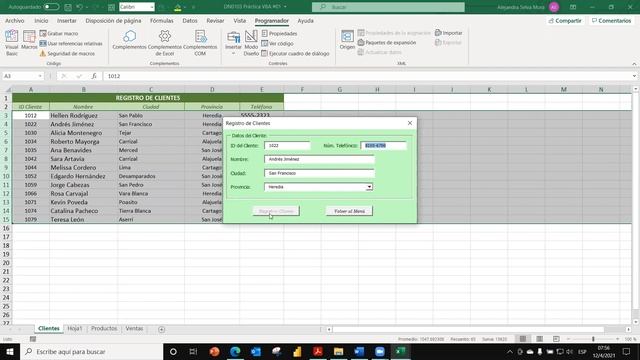Switch to the Revisar tab
640x360 pixels.
point(215,20)
